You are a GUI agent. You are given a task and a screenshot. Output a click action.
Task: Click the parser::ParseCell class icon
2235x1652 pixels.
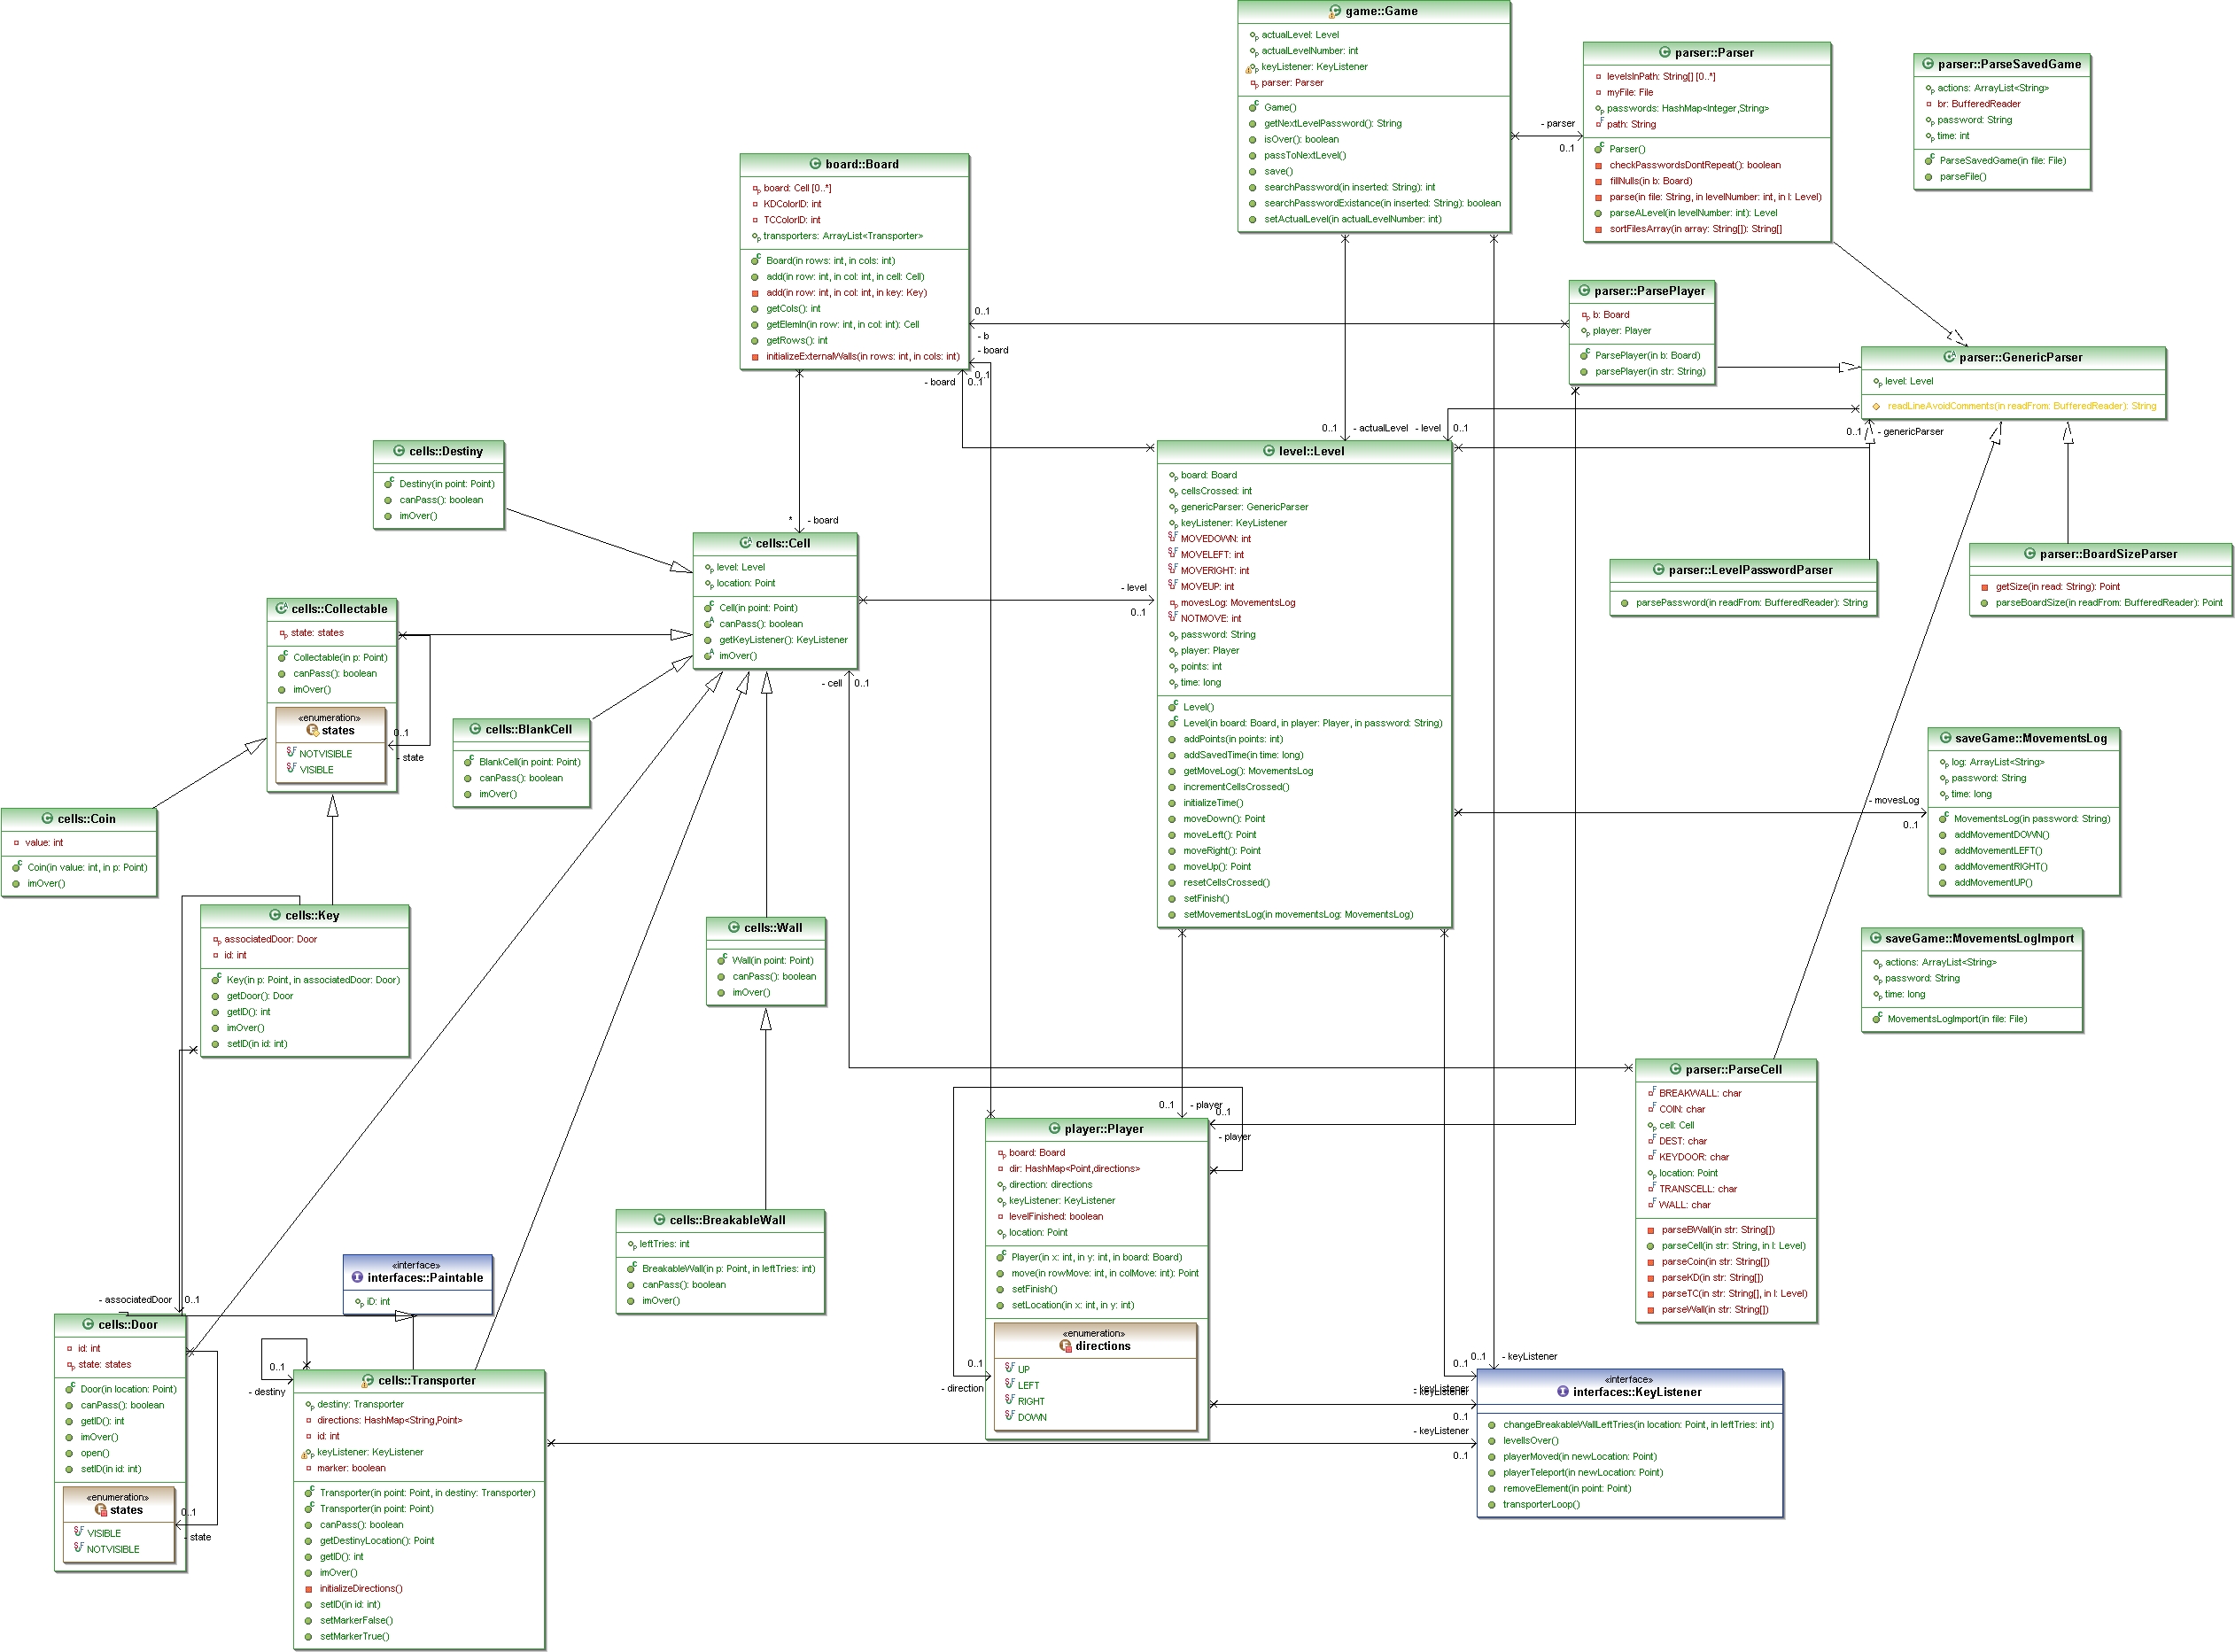pyautogui.click(x=1675, y=1069)
